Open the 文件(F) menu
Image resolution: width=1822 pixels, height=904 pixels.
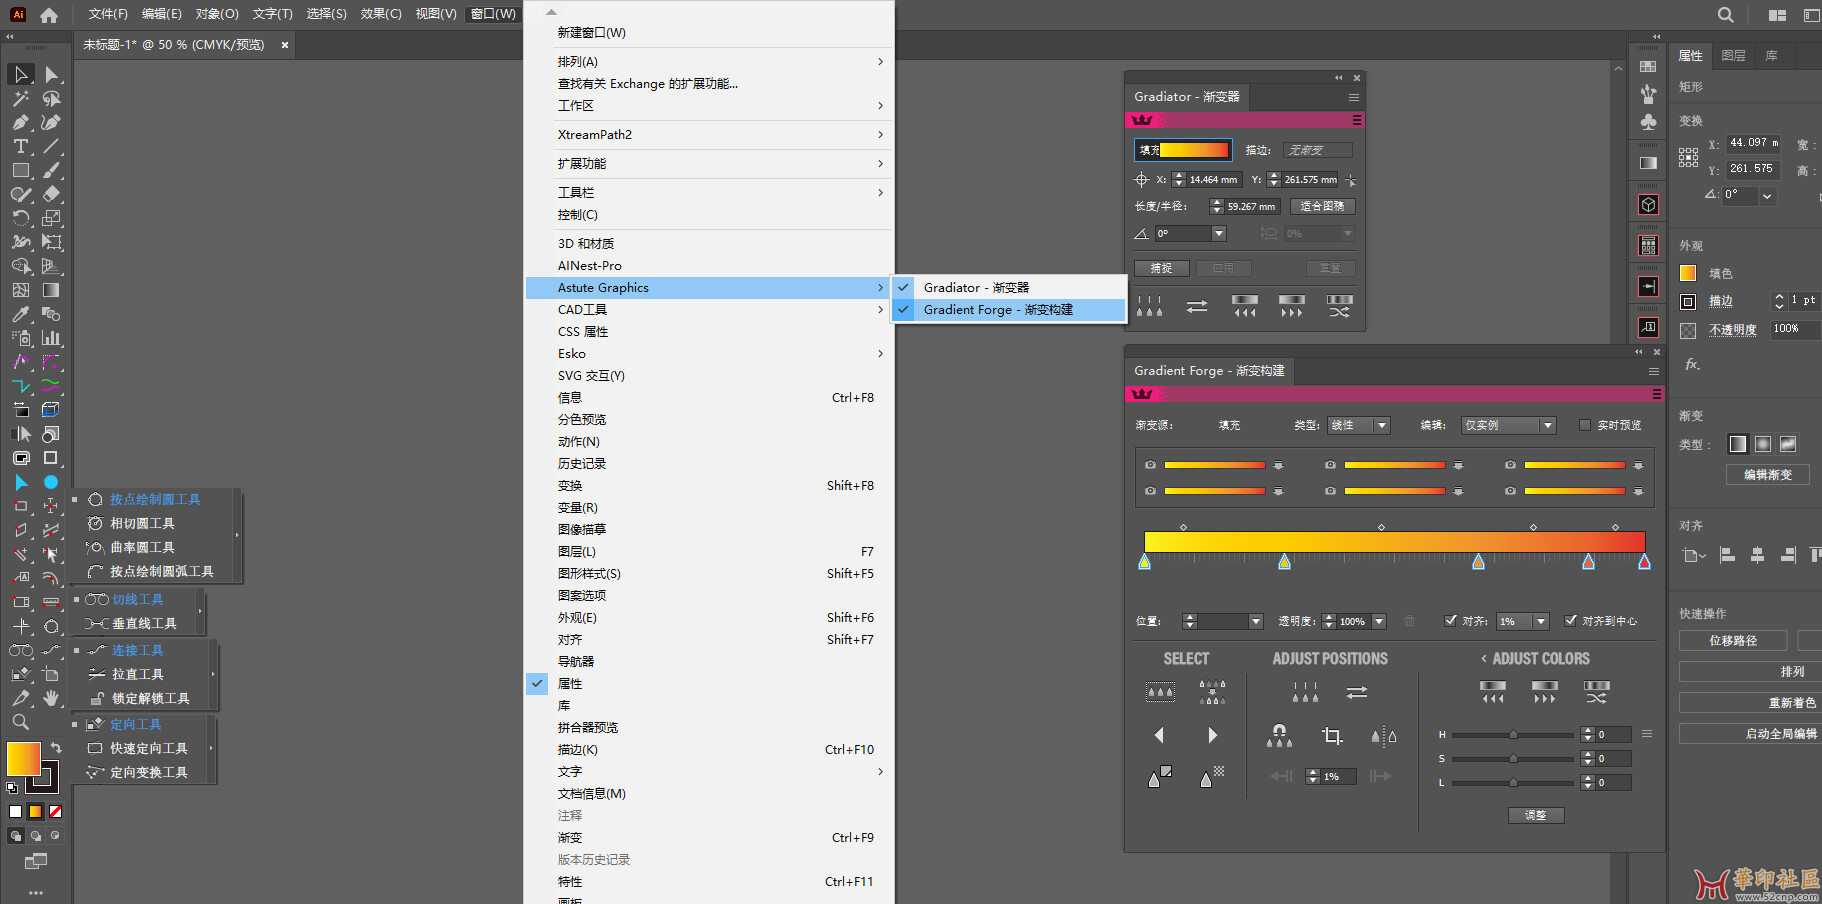(108, 14)
